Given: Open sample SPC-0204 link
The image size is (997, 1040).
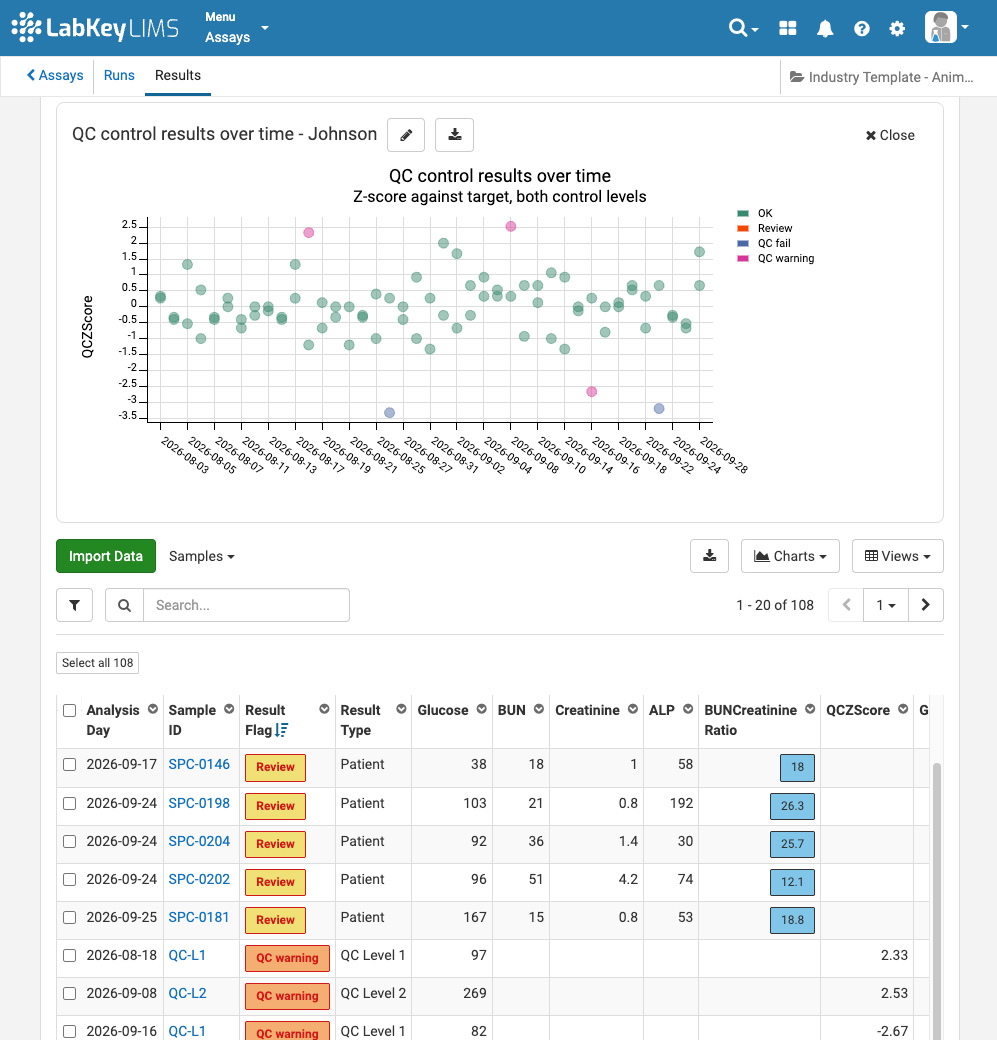Looking at the screenshot, I should click(x=199, y=841).
